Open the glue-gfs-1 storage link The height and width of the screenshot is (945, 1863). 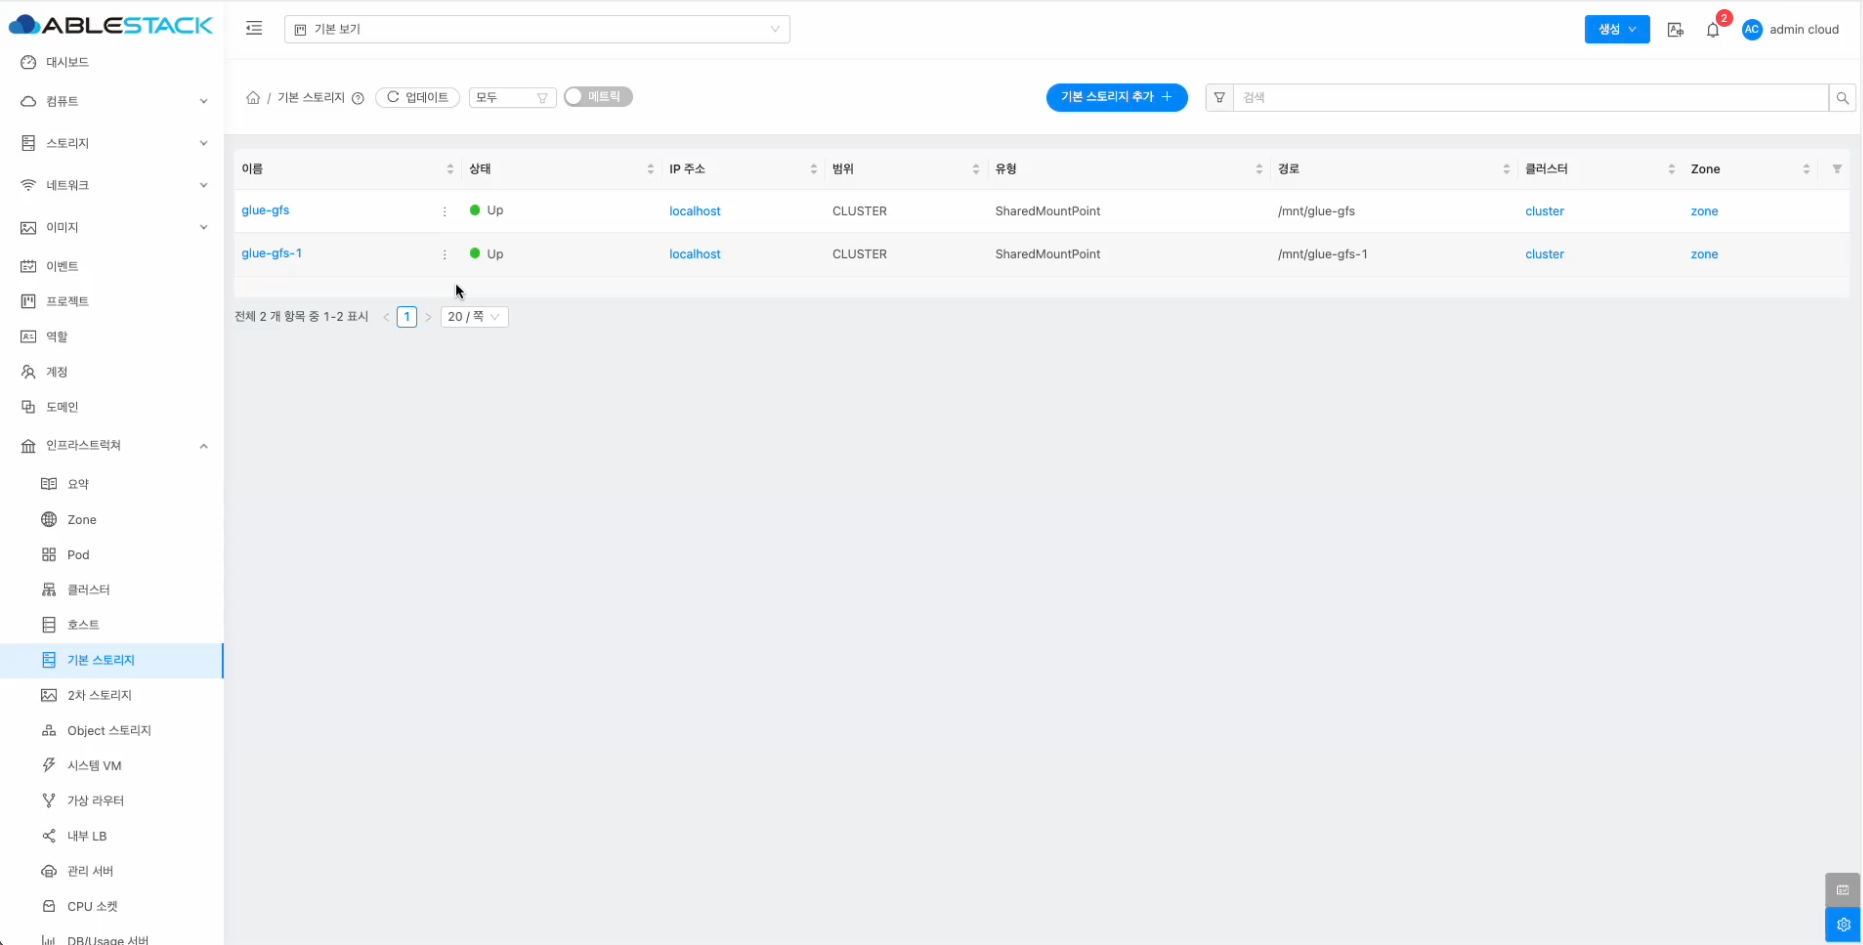click(272, 254)
